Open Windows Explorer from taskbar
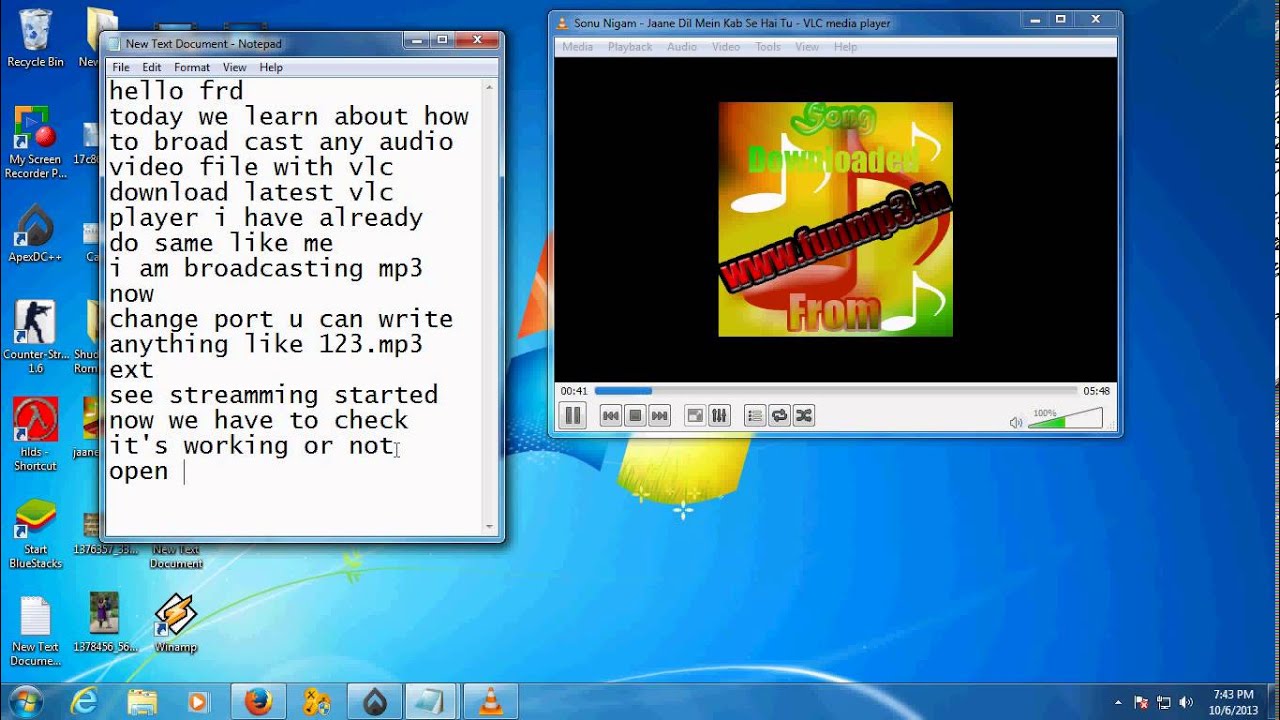Screen dimensions: 1280x720 tap(142, 702)
